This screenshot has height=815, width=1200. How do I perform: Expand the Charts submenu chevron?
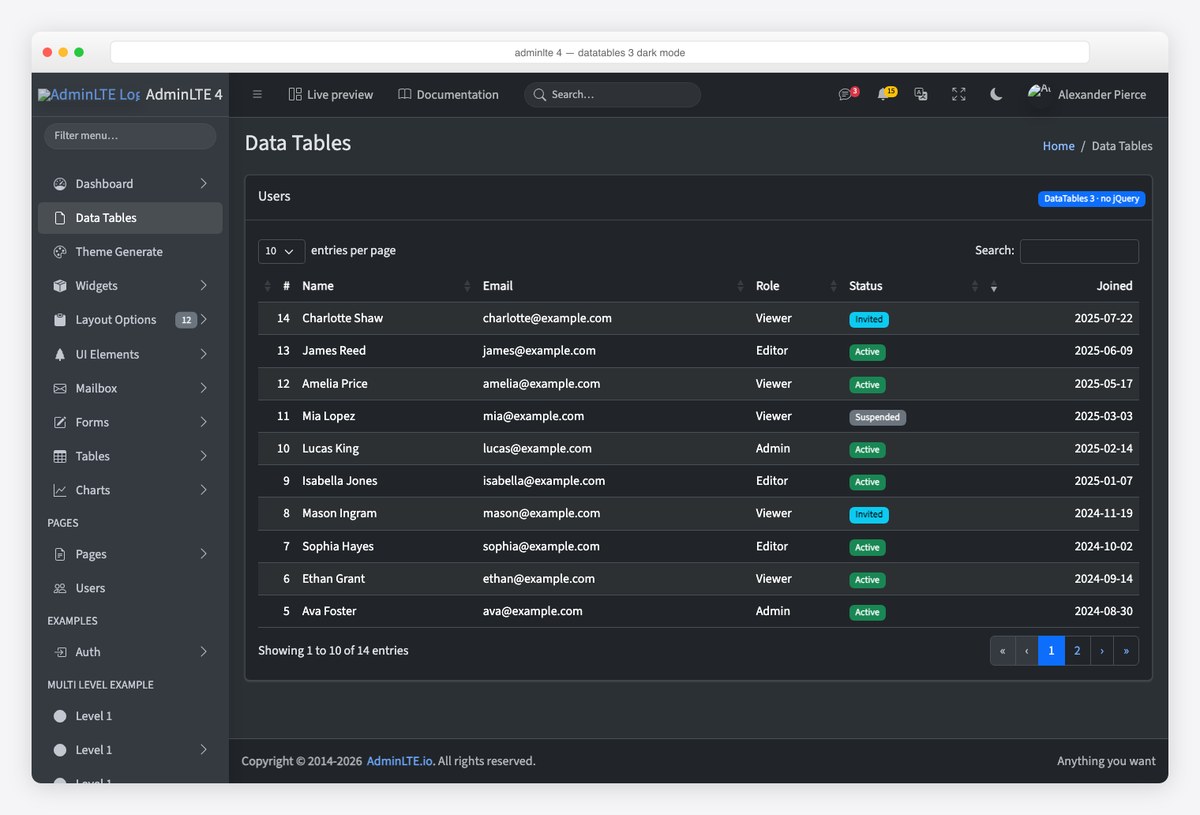203,490
